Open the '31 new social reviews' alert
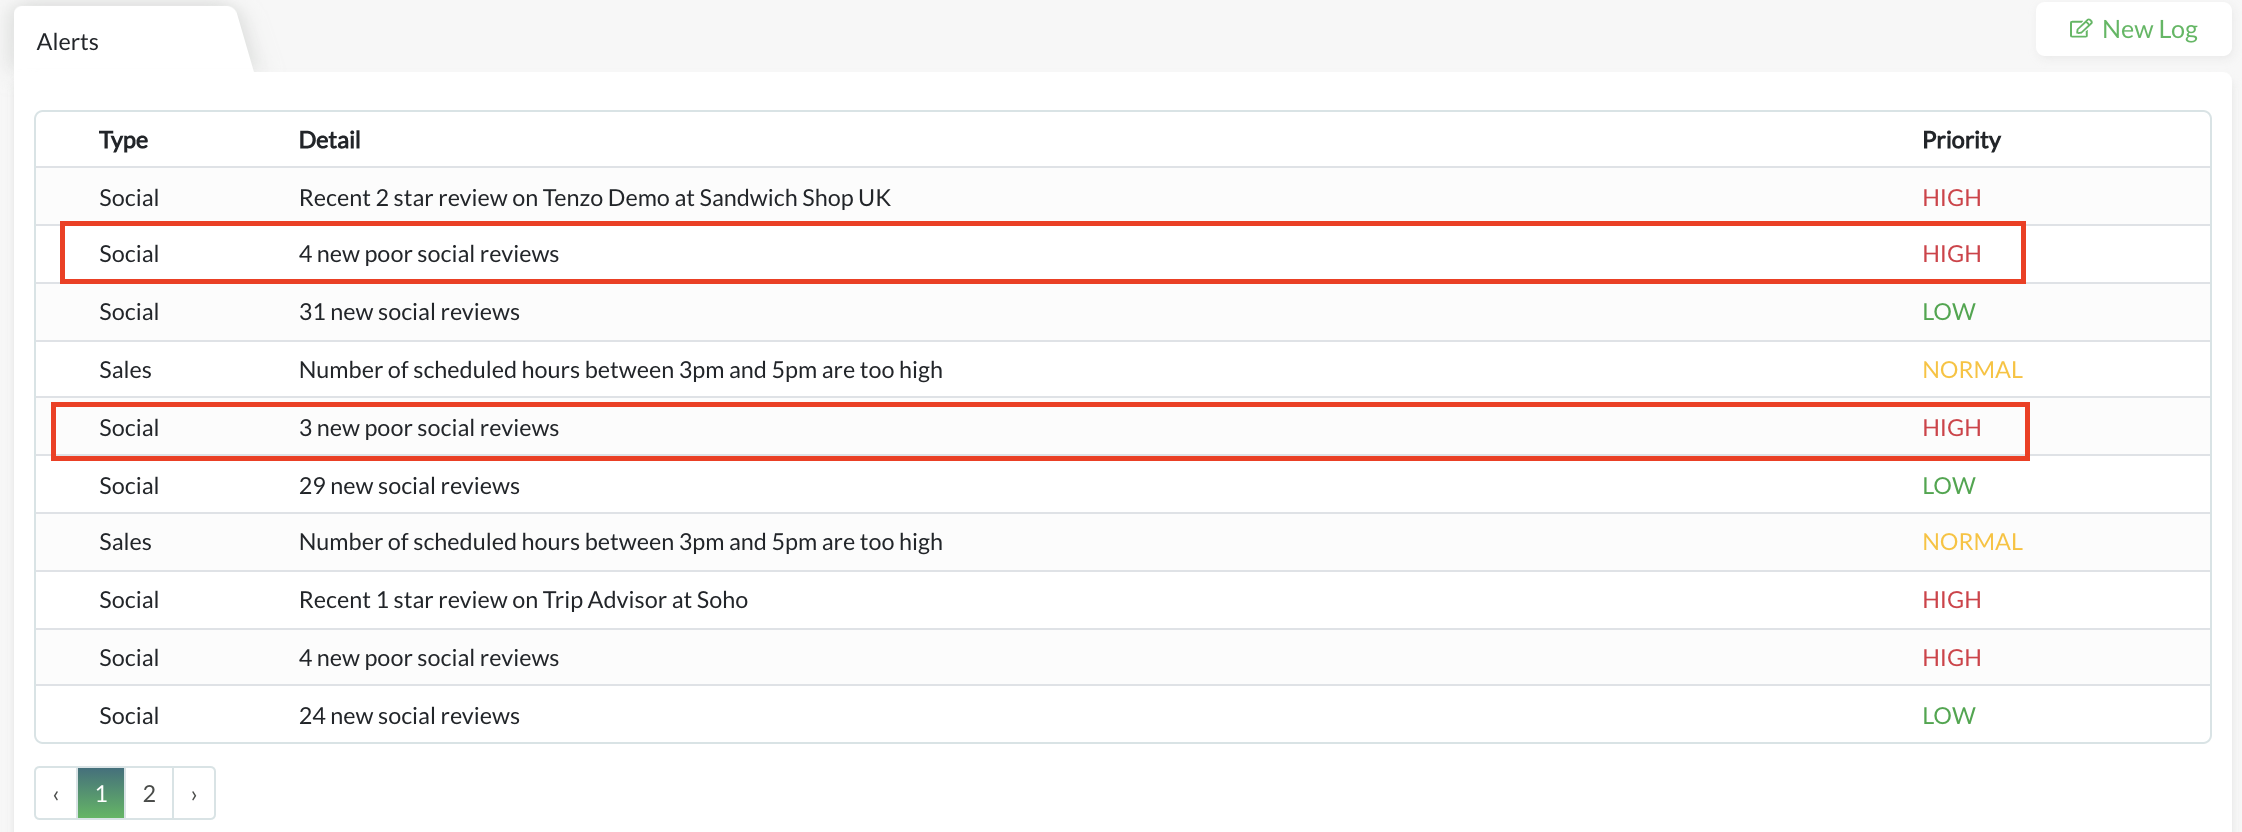This screenshot has width=2242, height=832. [x=1122, y=312]
